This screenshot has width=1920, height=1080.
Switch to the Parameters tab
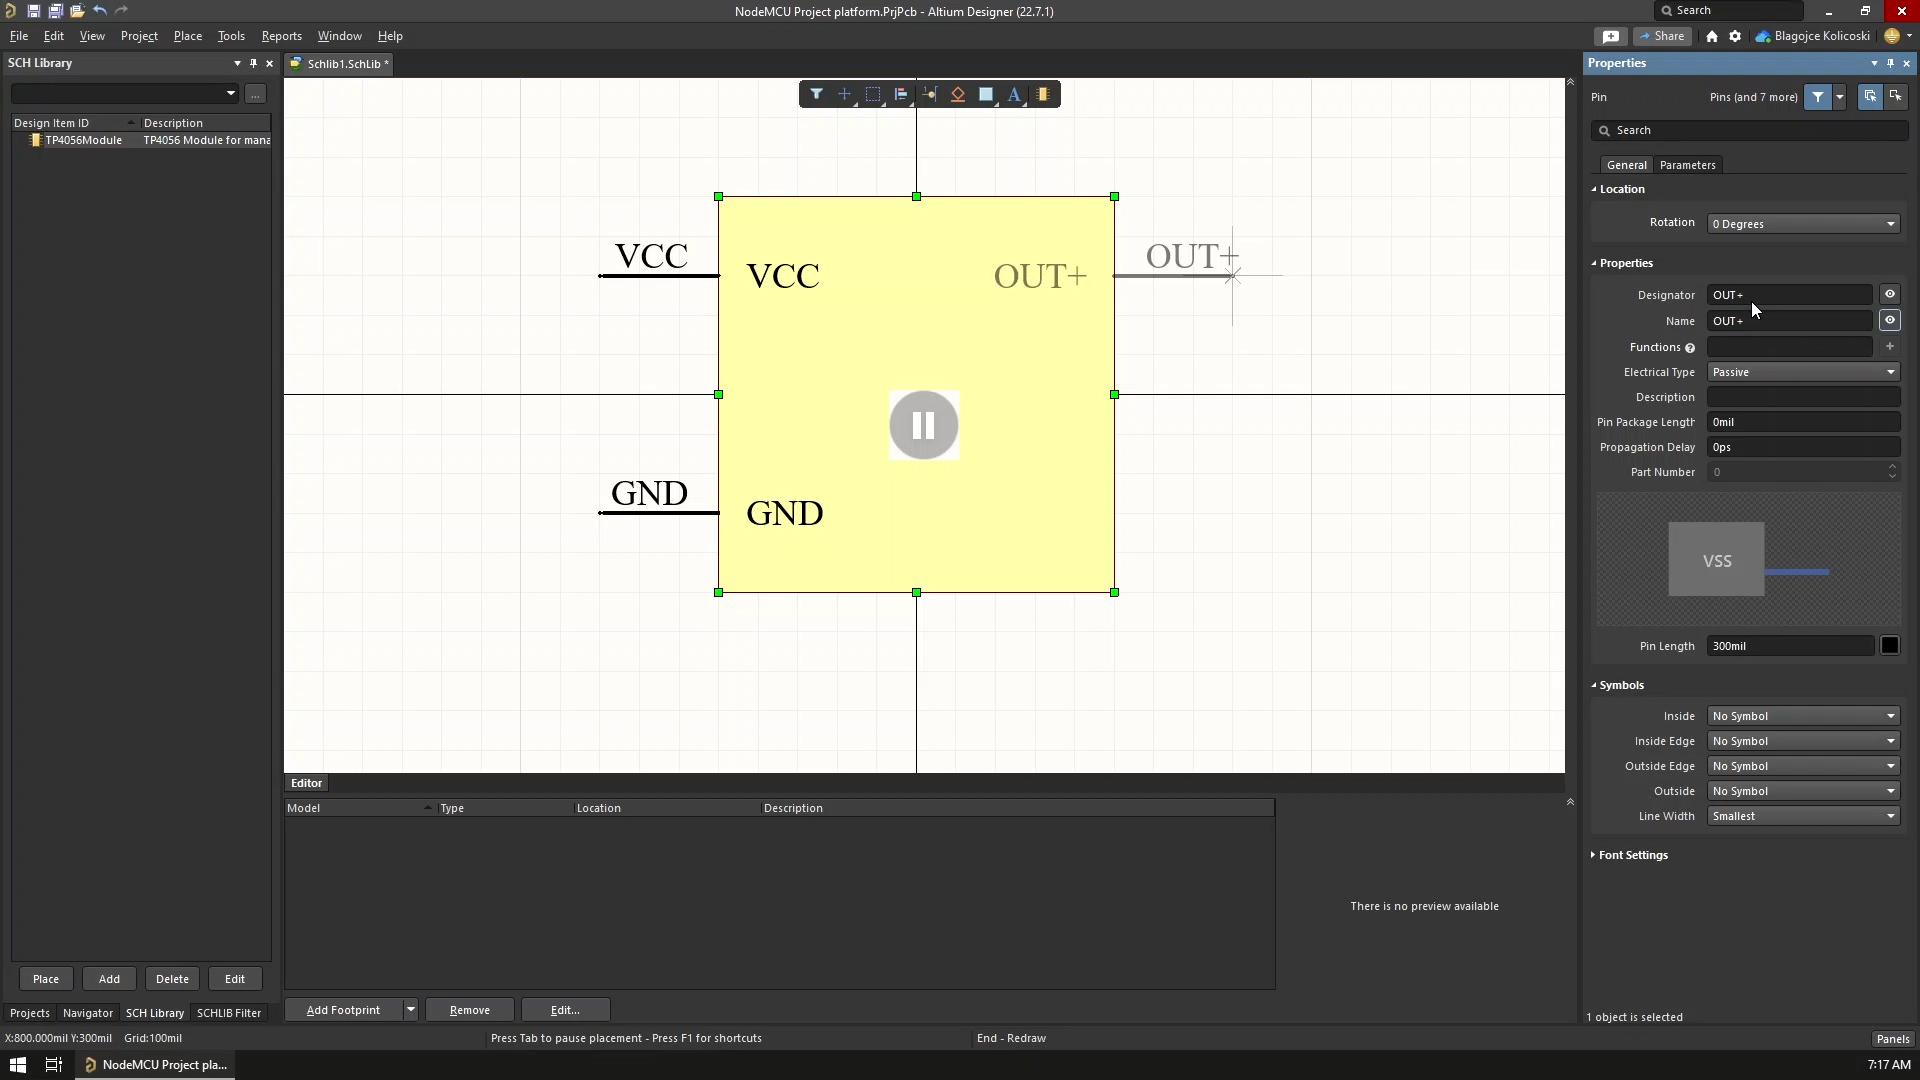point(1687,165)
